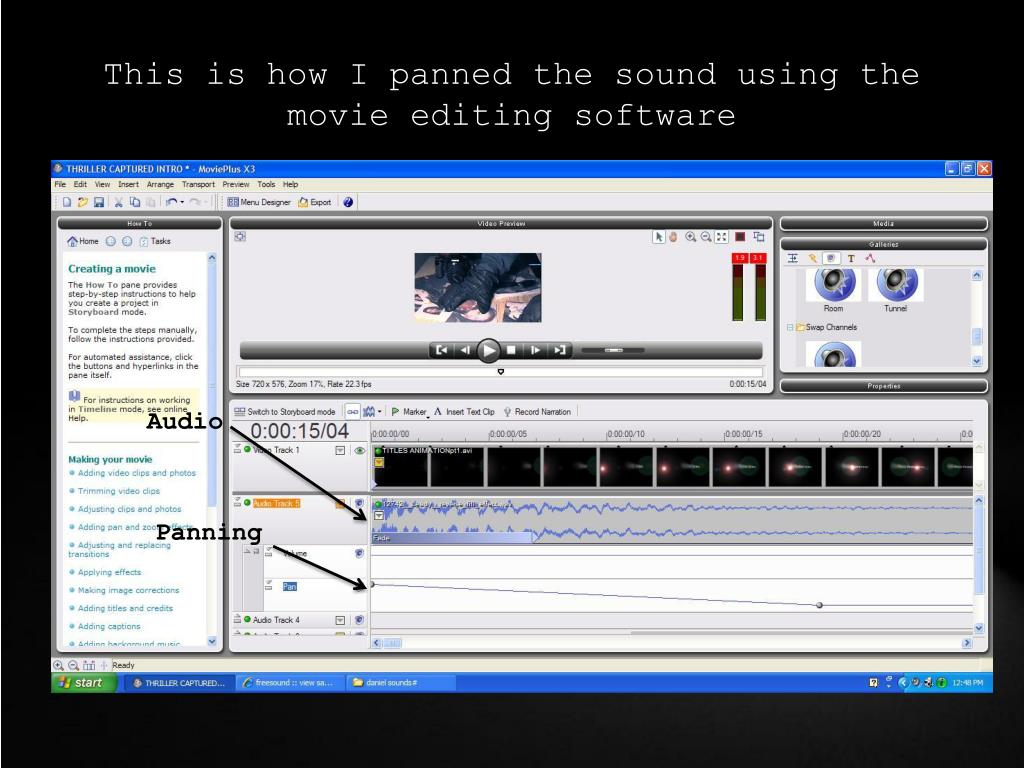Viewport: 1024px width, 768px height.
Task: Select the Tunnel audio effect thumbnail
Action: 896,285
